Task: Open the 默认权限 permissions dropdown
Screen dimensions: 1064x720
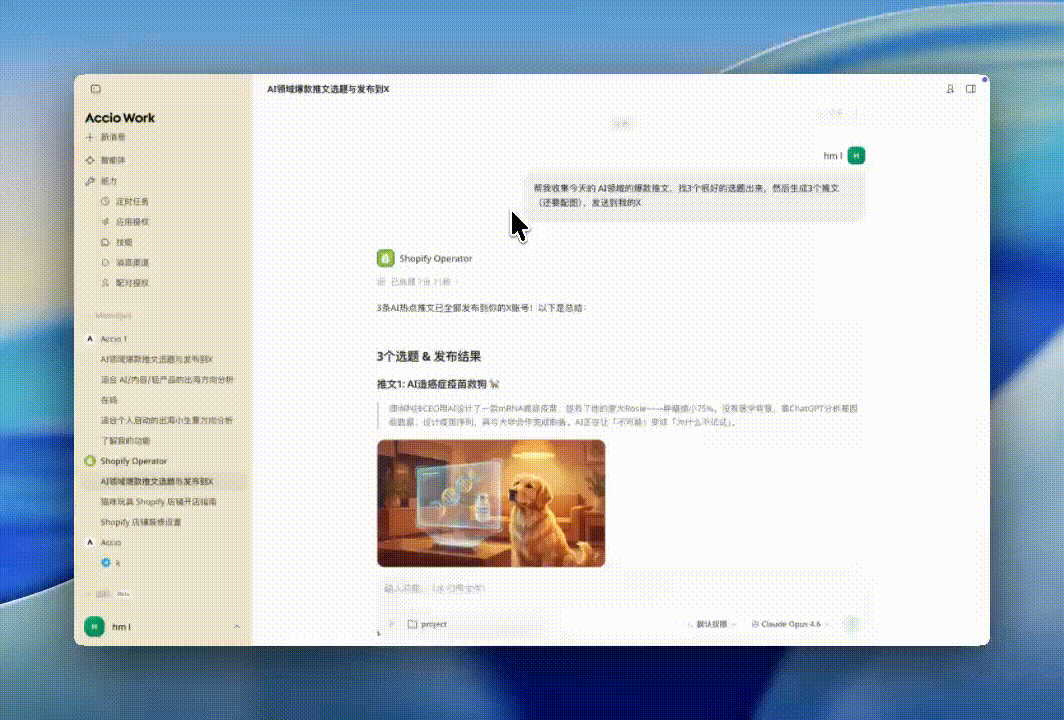Action: (714, 623)
